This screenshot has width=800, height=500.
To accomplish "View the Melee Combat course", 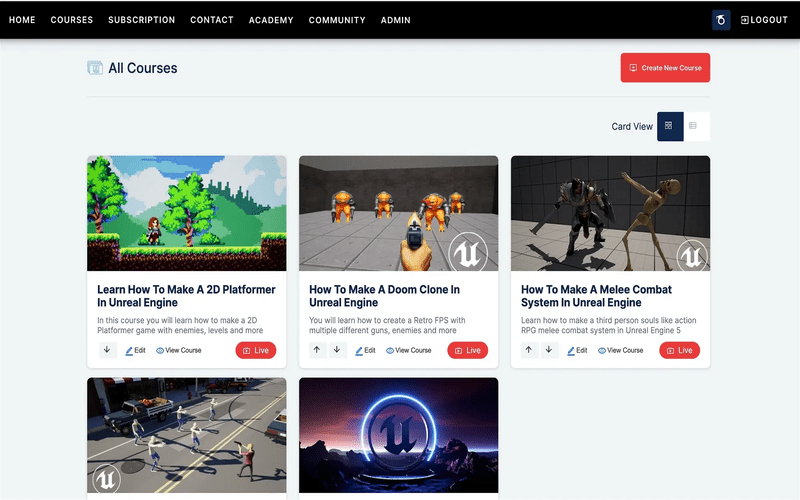I will click(620, 350).
